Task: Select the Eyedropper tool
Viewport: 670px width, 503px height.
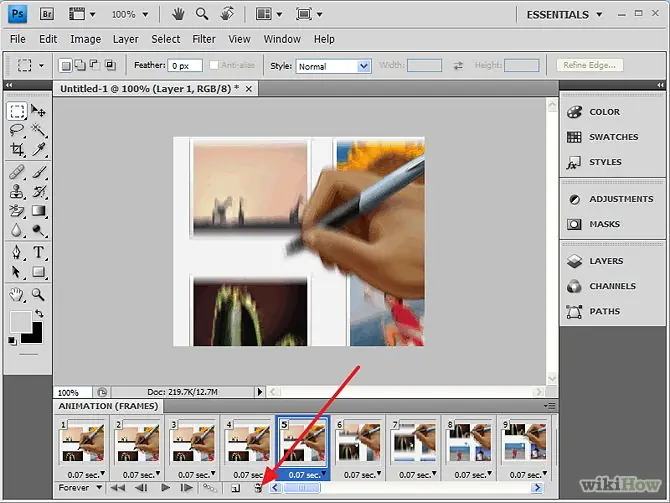Action: [38, 150]
